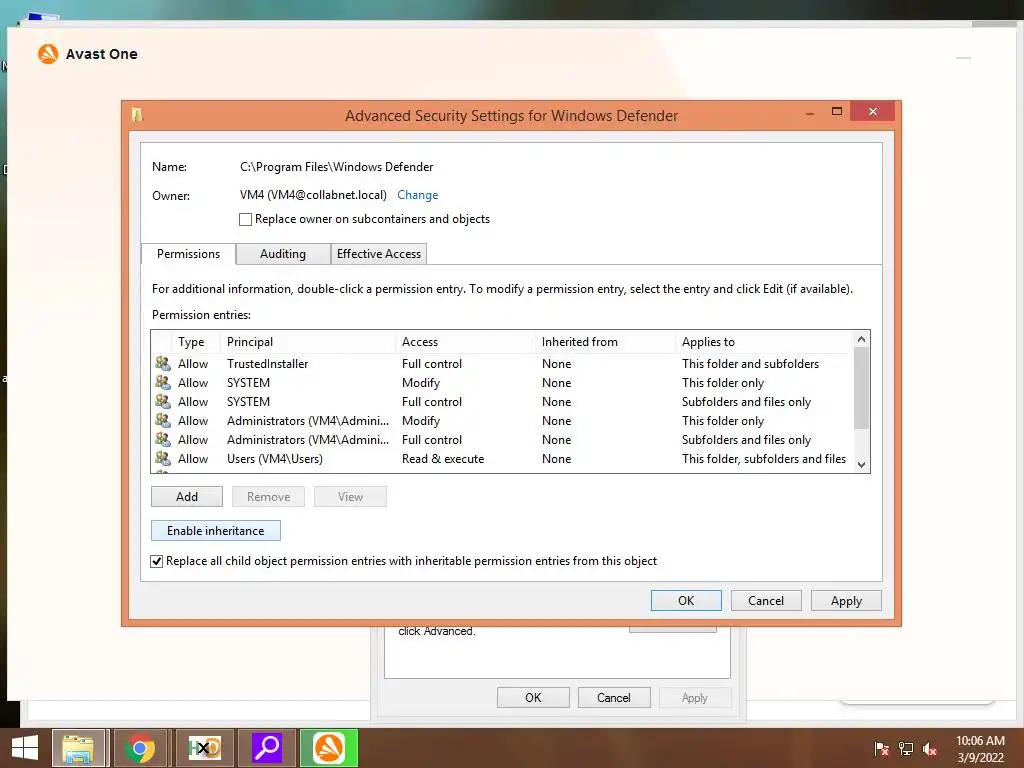Switch to Avast One from the taskbar
This screenshot has height=768, width=1024.
[328, 748]
